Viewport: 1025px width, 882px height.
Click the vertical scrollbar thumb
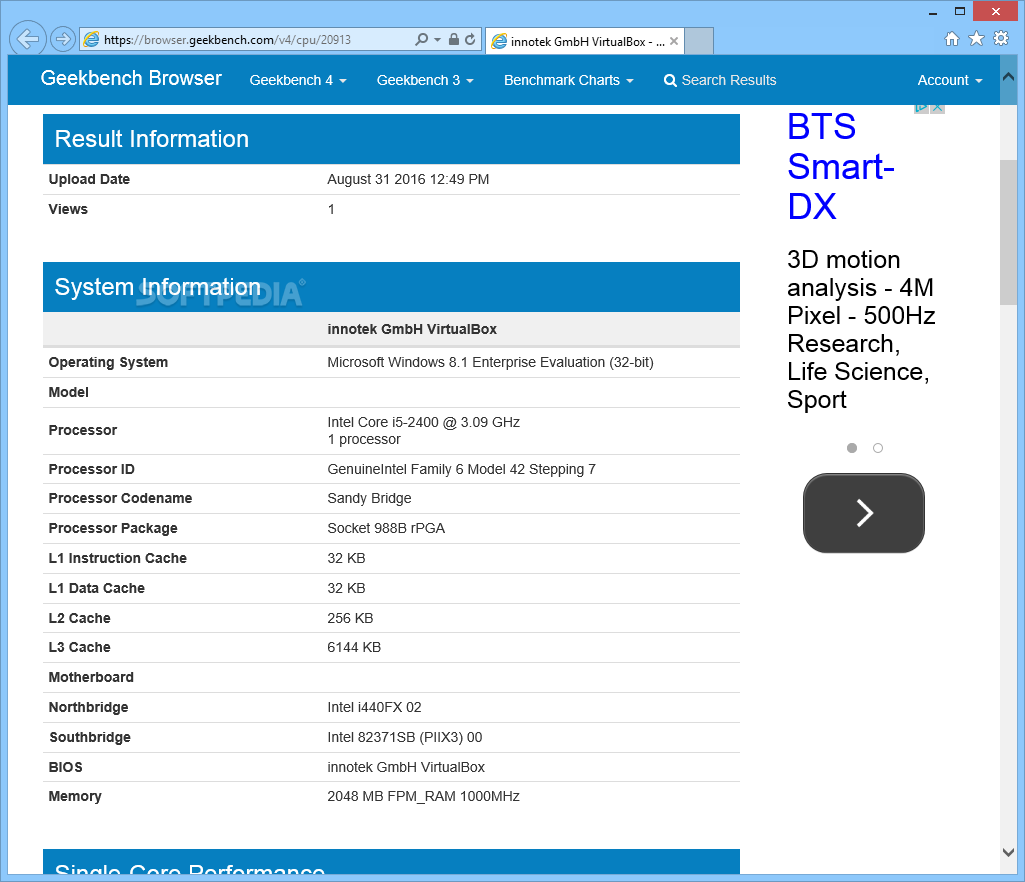click(x=1009, y=232)
